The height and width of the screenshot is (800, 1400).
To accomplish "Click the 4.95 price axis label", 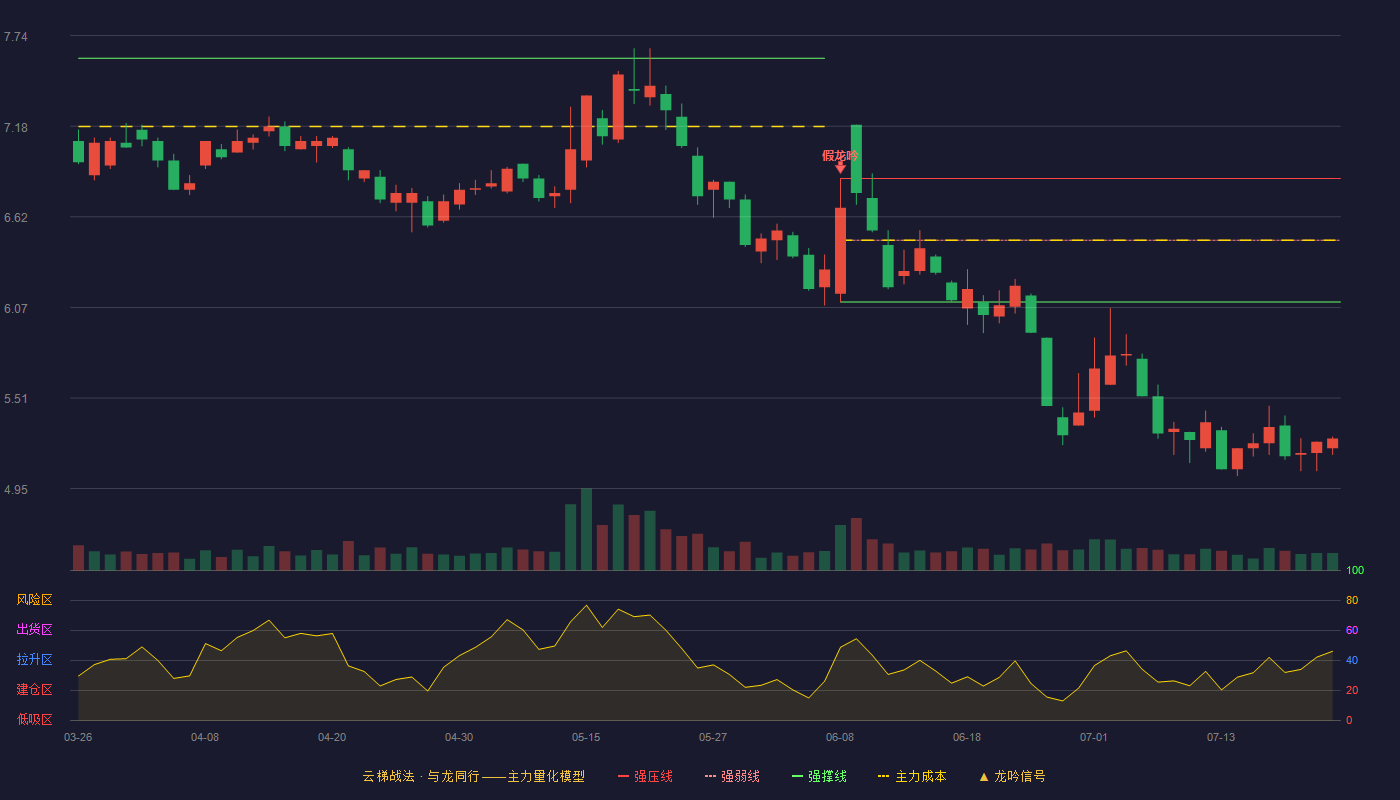I will click(16, 490).
